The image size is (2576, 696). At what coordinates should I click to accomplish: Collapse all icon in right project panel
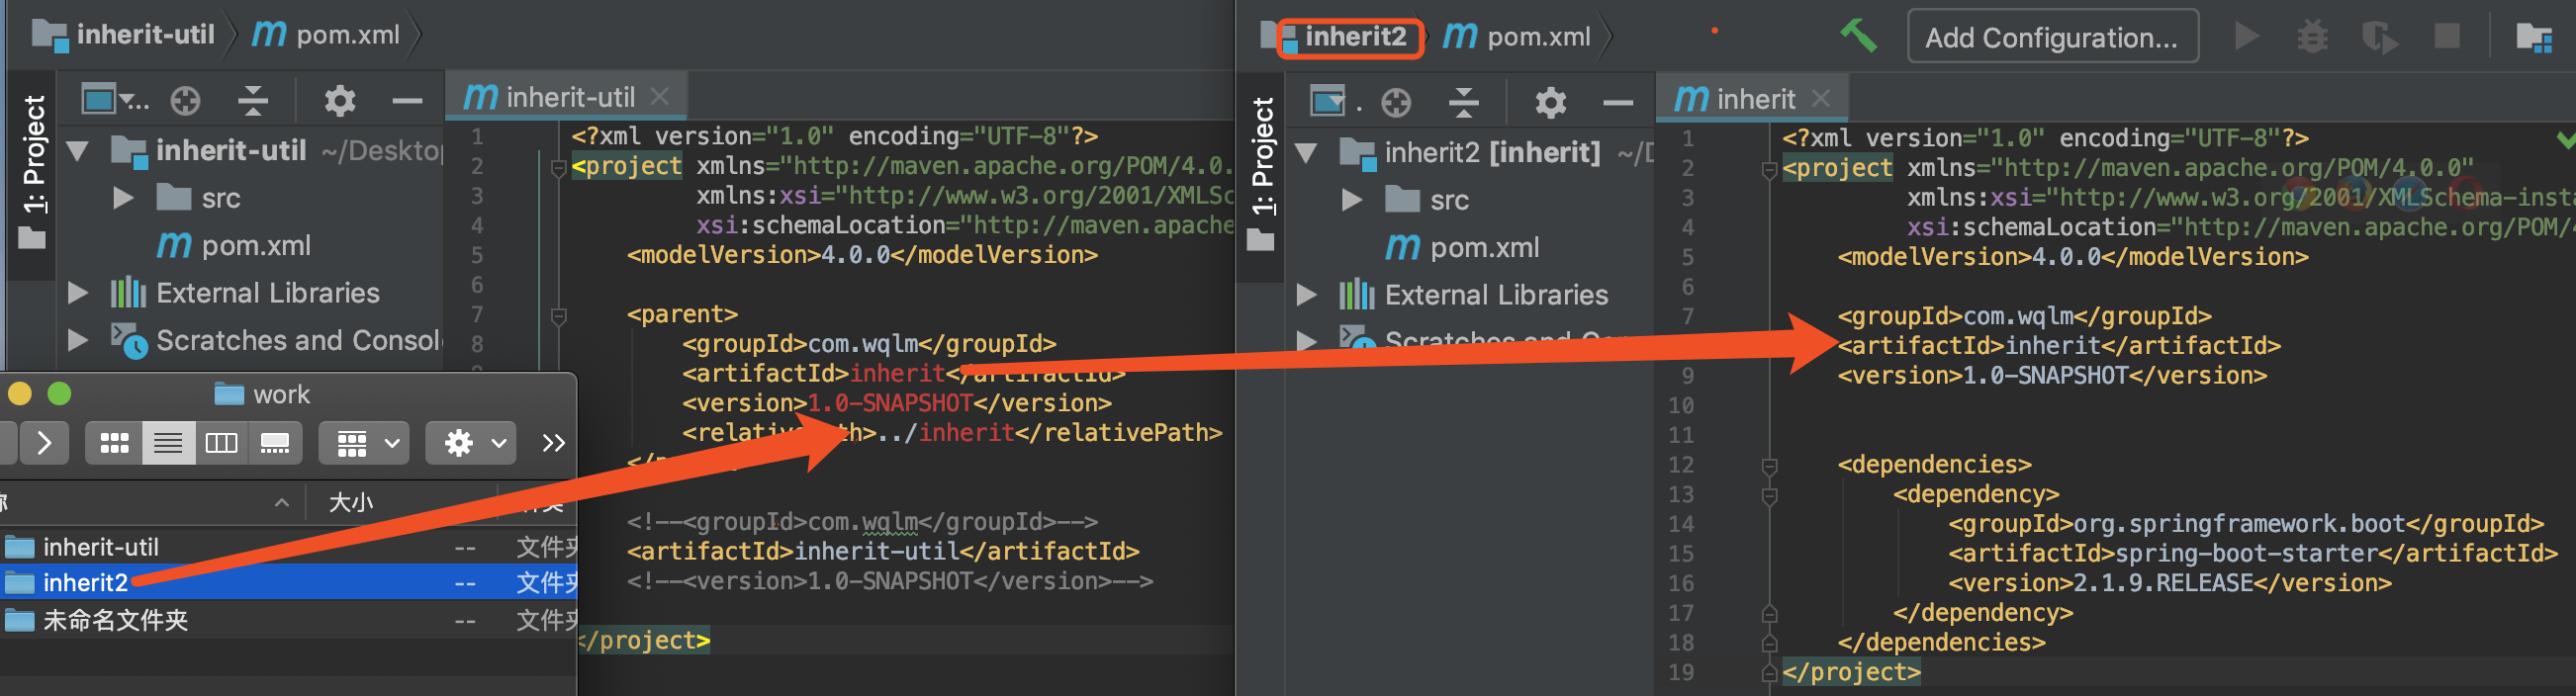point(1463,102)
